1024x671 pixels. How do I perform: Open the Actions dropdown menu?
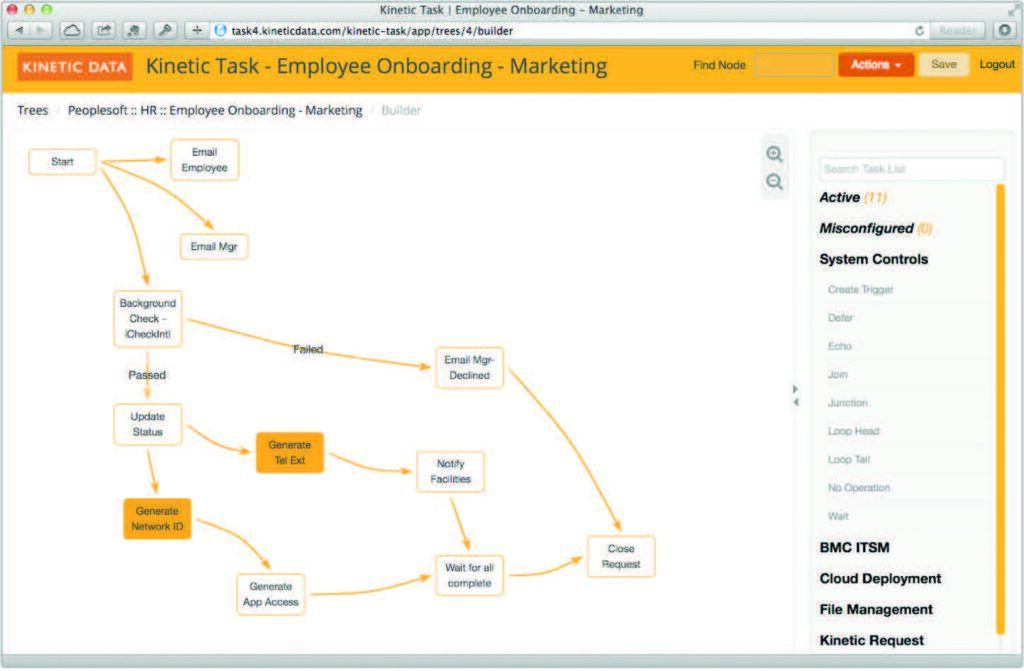click(x=875, y=65)
